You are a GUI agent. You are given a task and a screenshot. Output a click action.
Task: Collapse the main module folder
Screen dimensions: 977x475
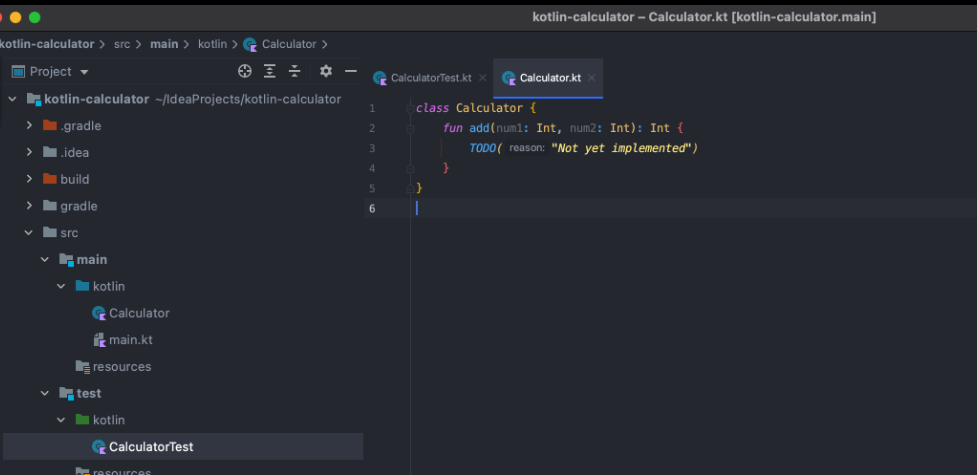coord(45,260)
